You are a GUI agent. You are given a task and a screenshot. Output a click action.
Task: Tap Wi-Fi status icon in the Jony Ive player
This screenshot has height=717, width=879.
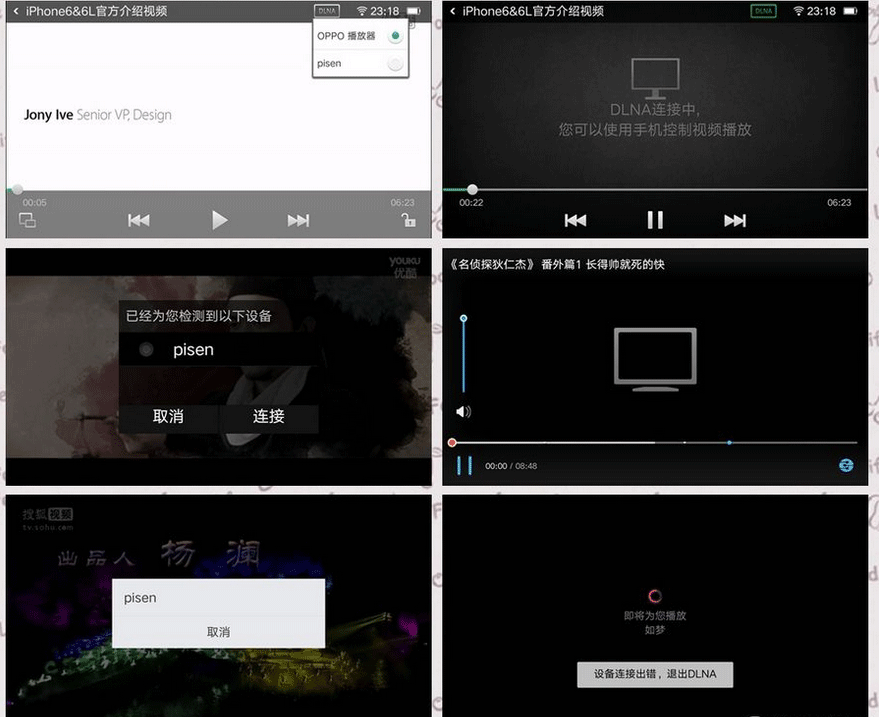click(x=362, y=11)
